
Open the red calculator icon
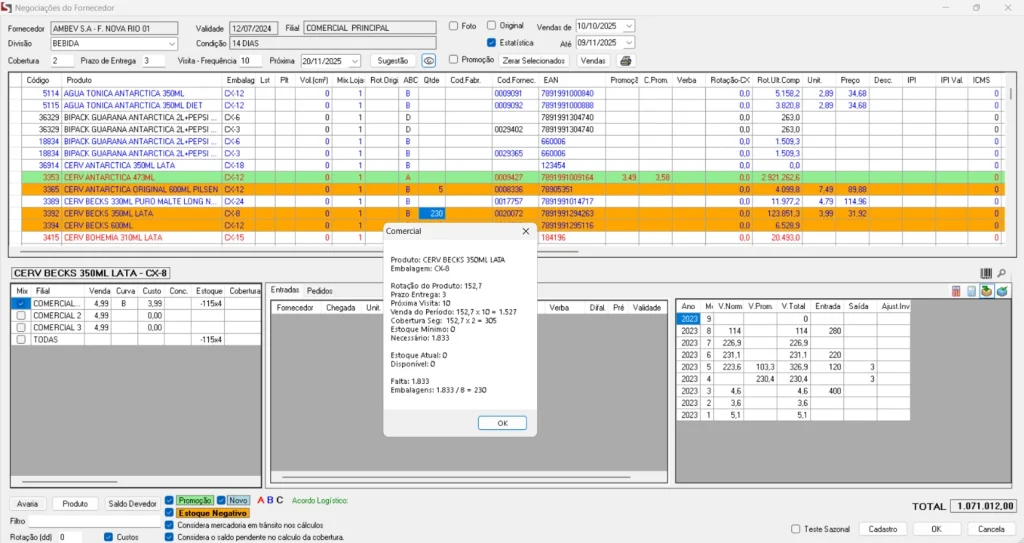click(956, 291)
